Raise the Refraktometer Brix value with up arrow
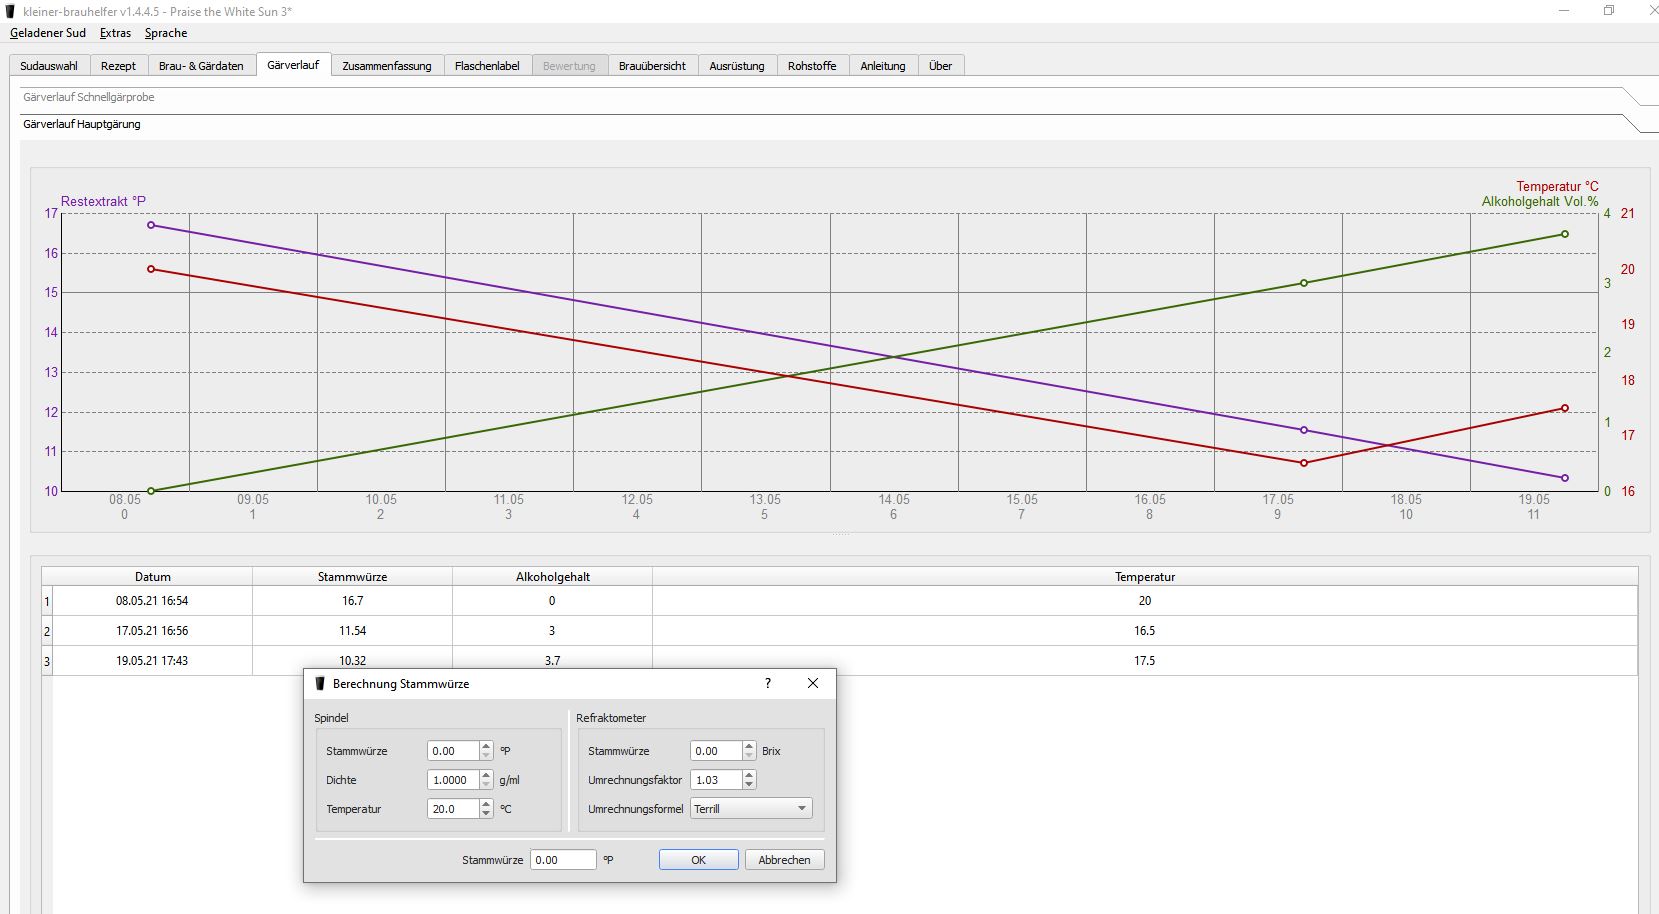The height and width of the screenshot is (914, 1659). pos(749,746)
